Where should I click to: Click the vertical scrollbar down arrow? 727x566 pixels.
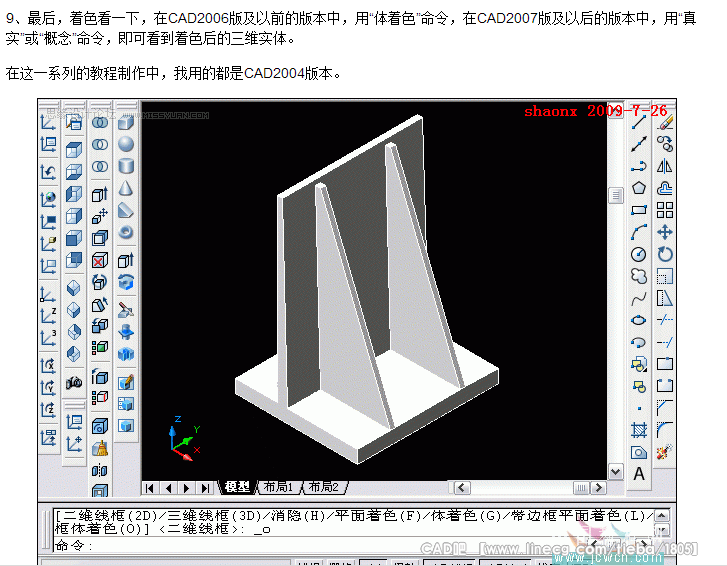(x=615, y=472)
